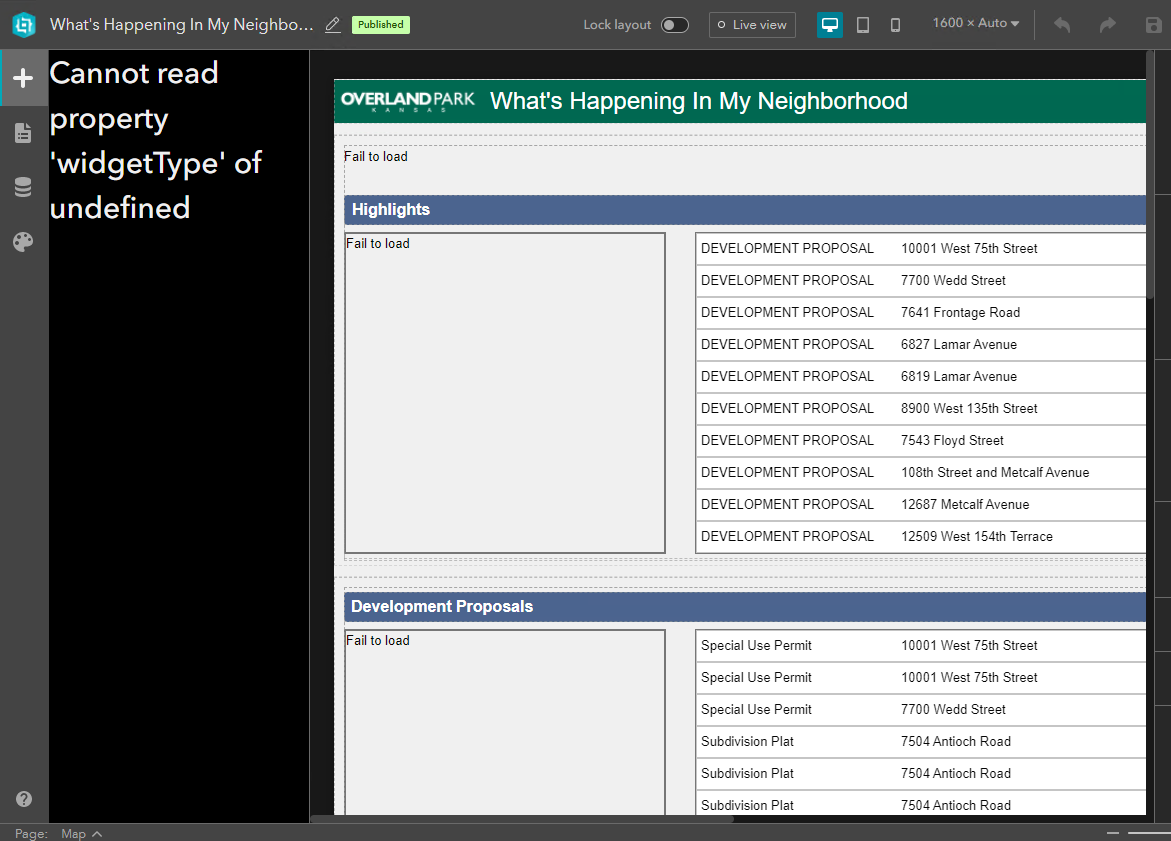The width and height of the screenshot is (1171, 841).
Task: Select the Fail to load widget under Highlights
Action: pos(505,393)
